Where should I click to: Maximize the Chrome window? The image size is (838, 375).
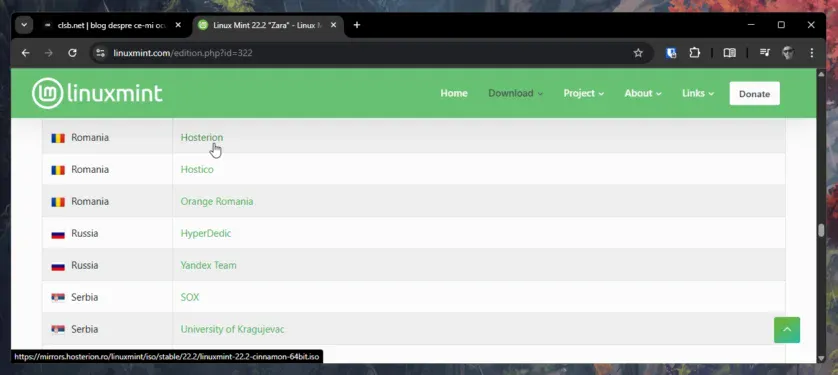pos(781,25)
